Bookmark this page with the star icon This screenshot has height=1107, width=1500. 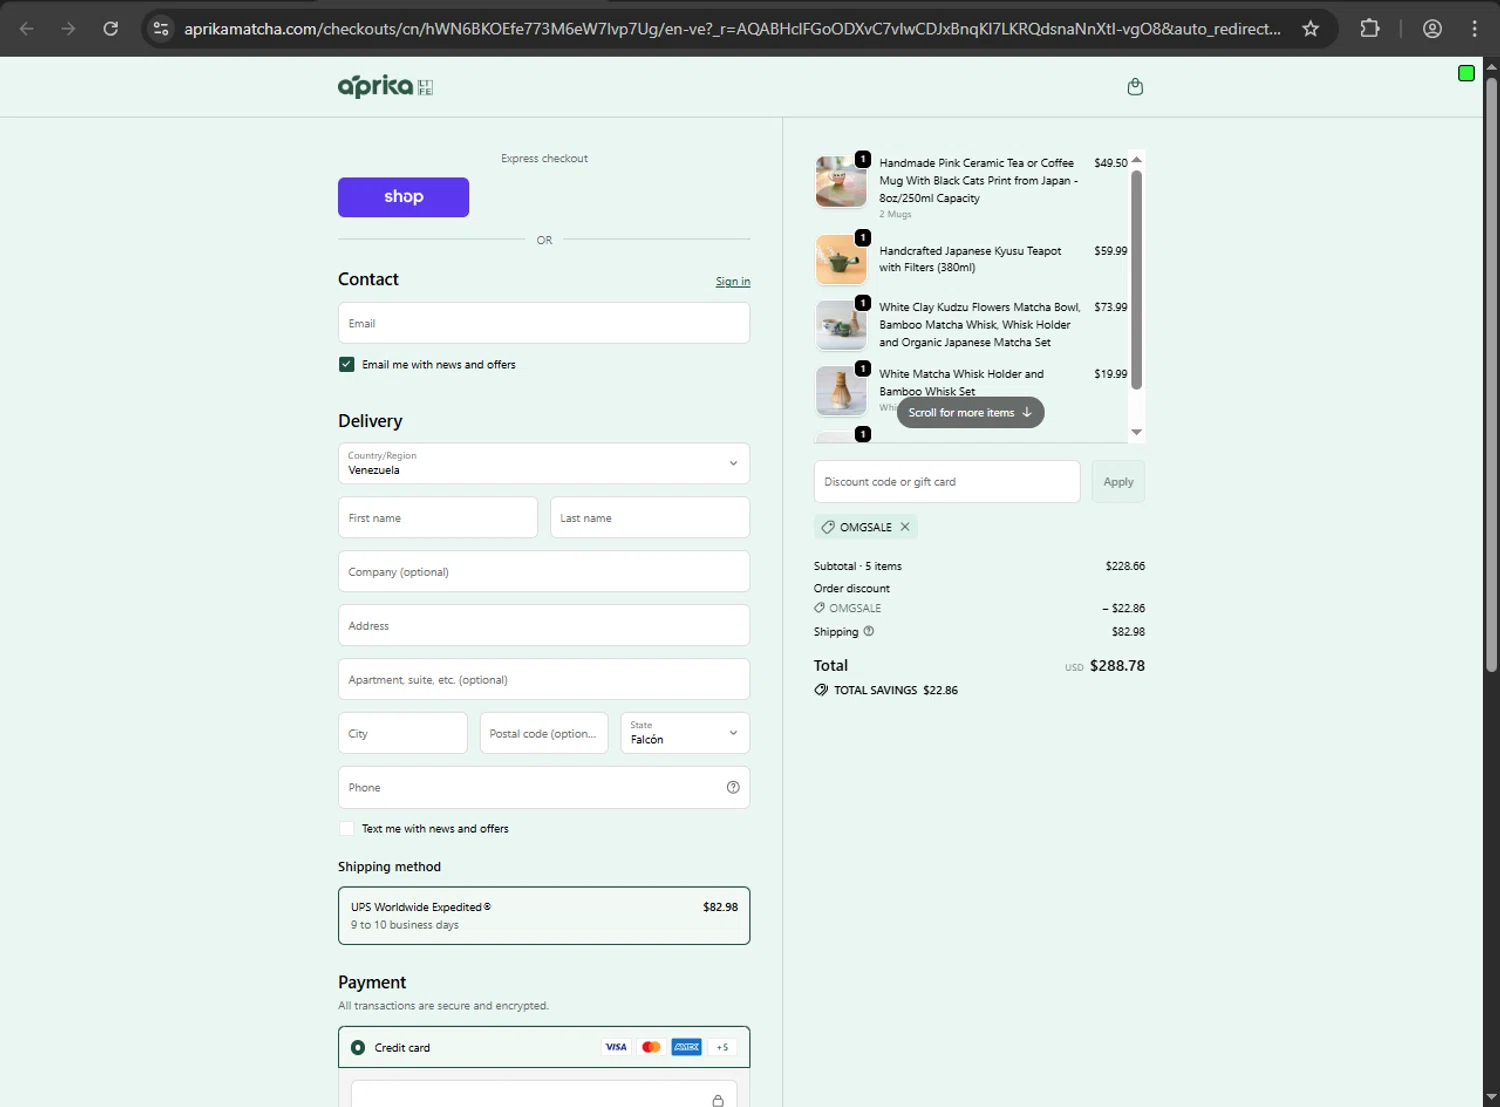(1310, 29)
